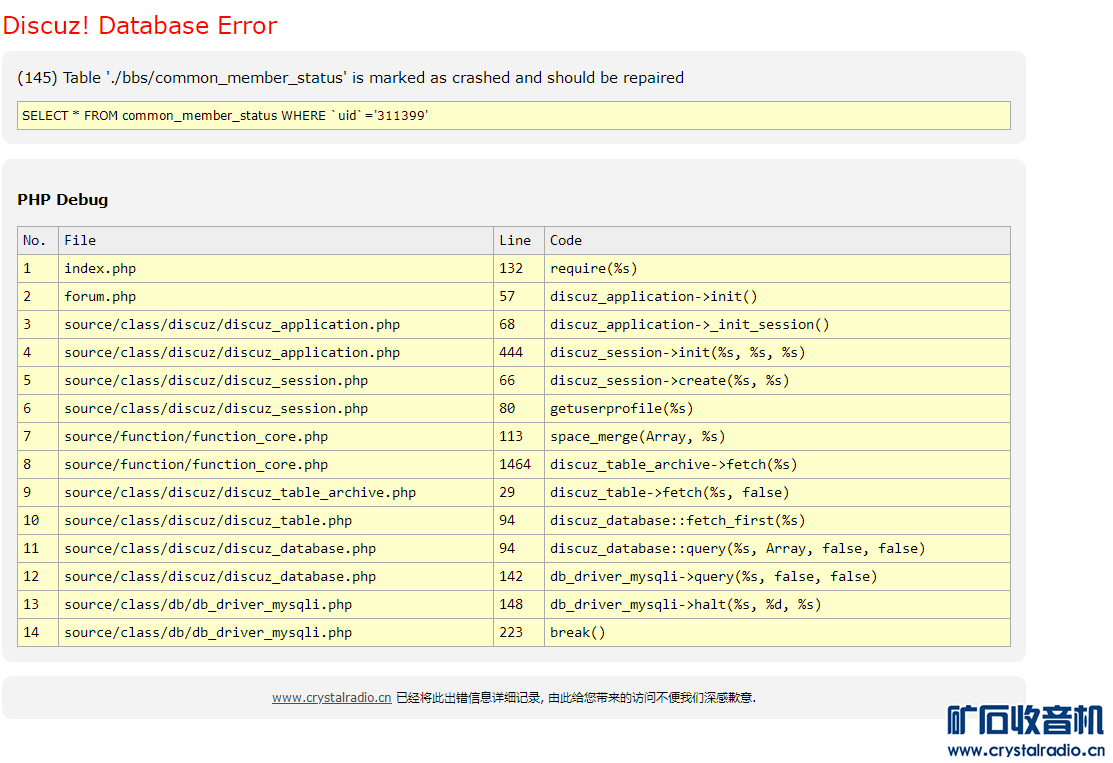Click the Chinese error-logged apology text
The height and width of the screenshot is (763, 1113).
576,698
